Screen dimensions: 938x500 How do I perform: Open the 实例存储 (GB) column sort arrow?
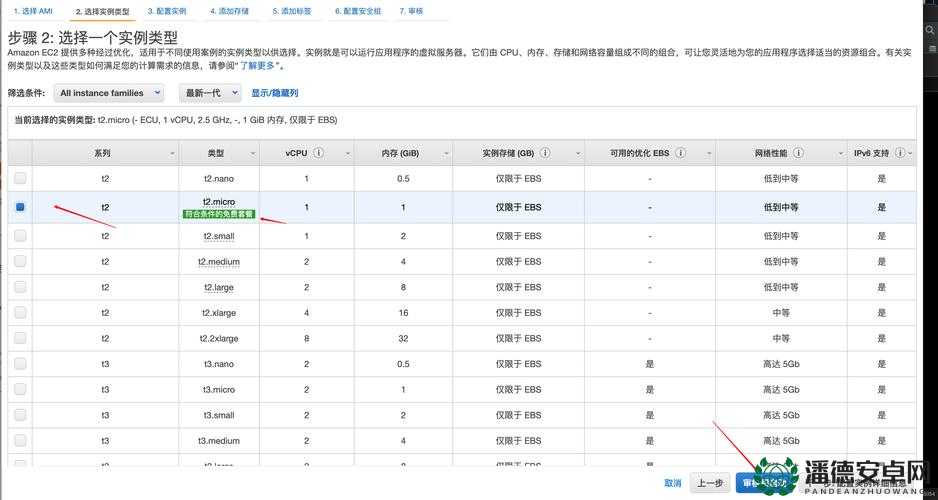click(577, 154)
